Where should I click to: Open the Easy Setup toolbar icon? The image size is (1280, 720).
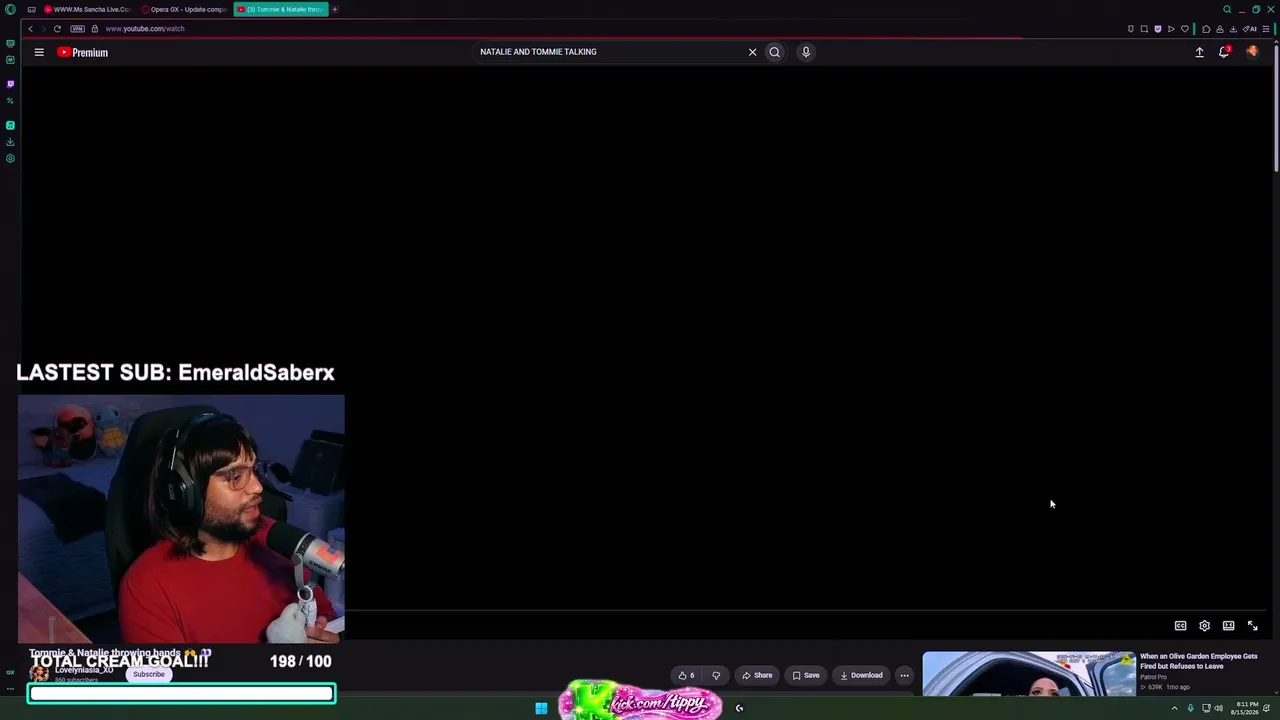pyautogui.click(x=1266, y=29)
